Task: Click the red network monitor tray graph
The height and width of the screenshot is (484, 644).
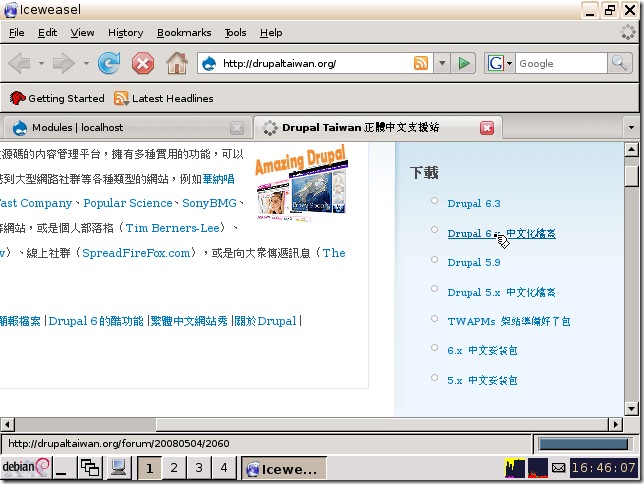Action: (x=538, y=468)
